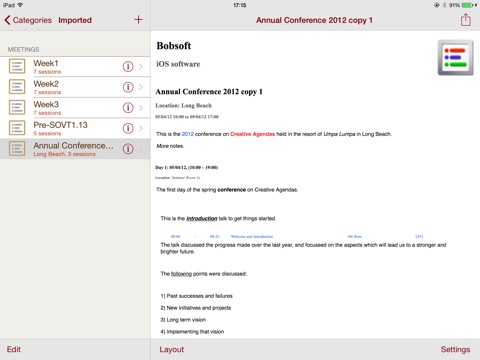Select the Annual Conference agenda list icon
This screenshot has height=360, width=480.
(17, 149)
